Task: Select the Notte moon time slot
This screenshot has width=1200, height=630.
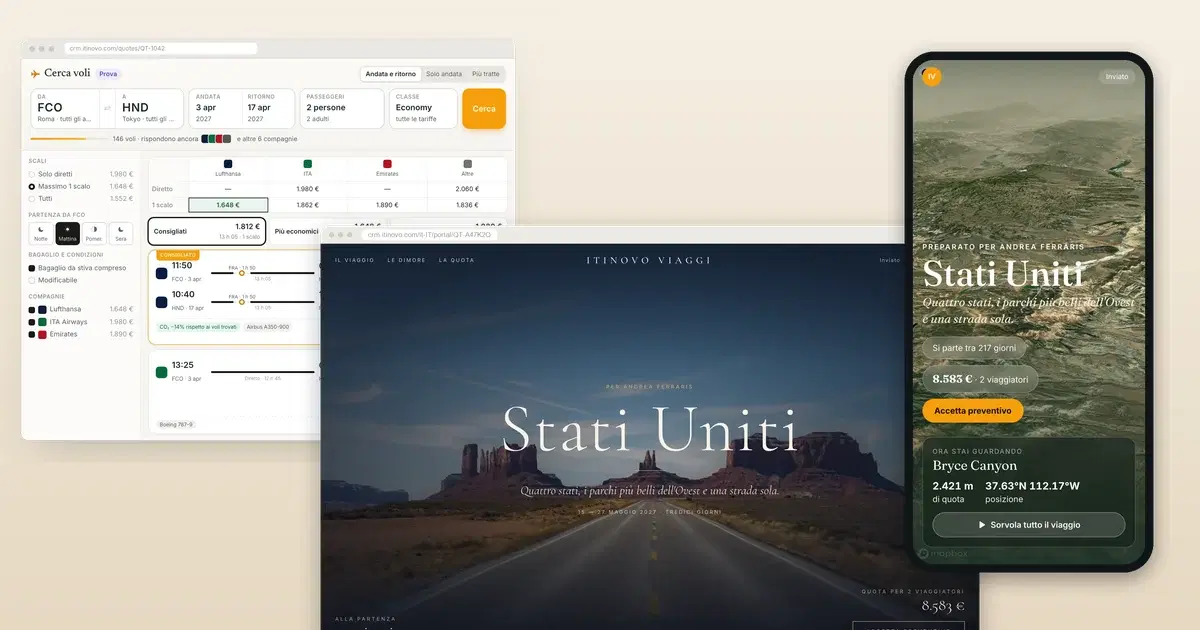Action: coord(41,233)
